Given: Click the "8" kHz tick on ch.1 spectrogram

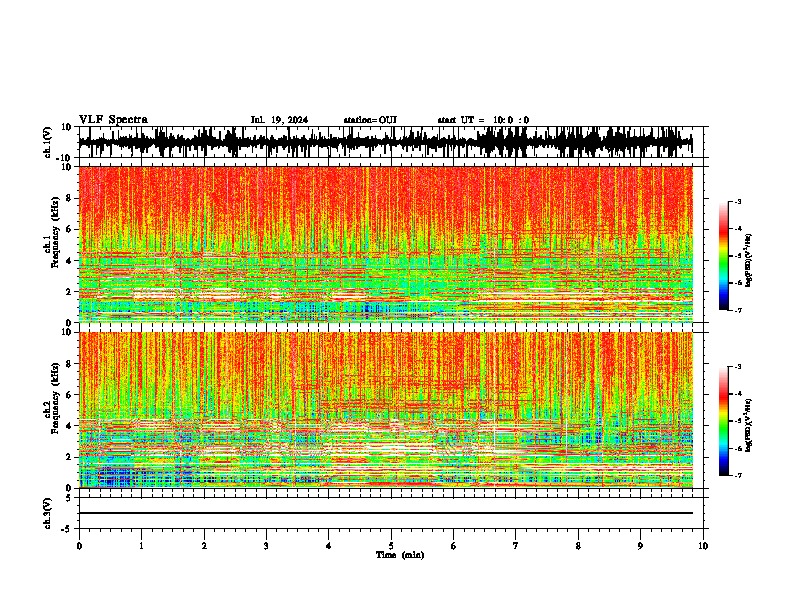Looking at the screenshot, I should click(x=69, y=198).
